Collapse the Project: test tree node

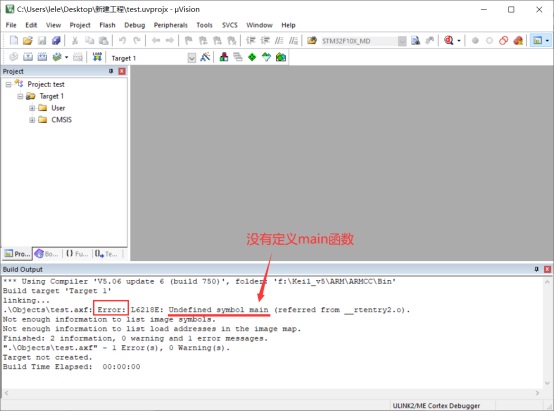coord(8,84)
